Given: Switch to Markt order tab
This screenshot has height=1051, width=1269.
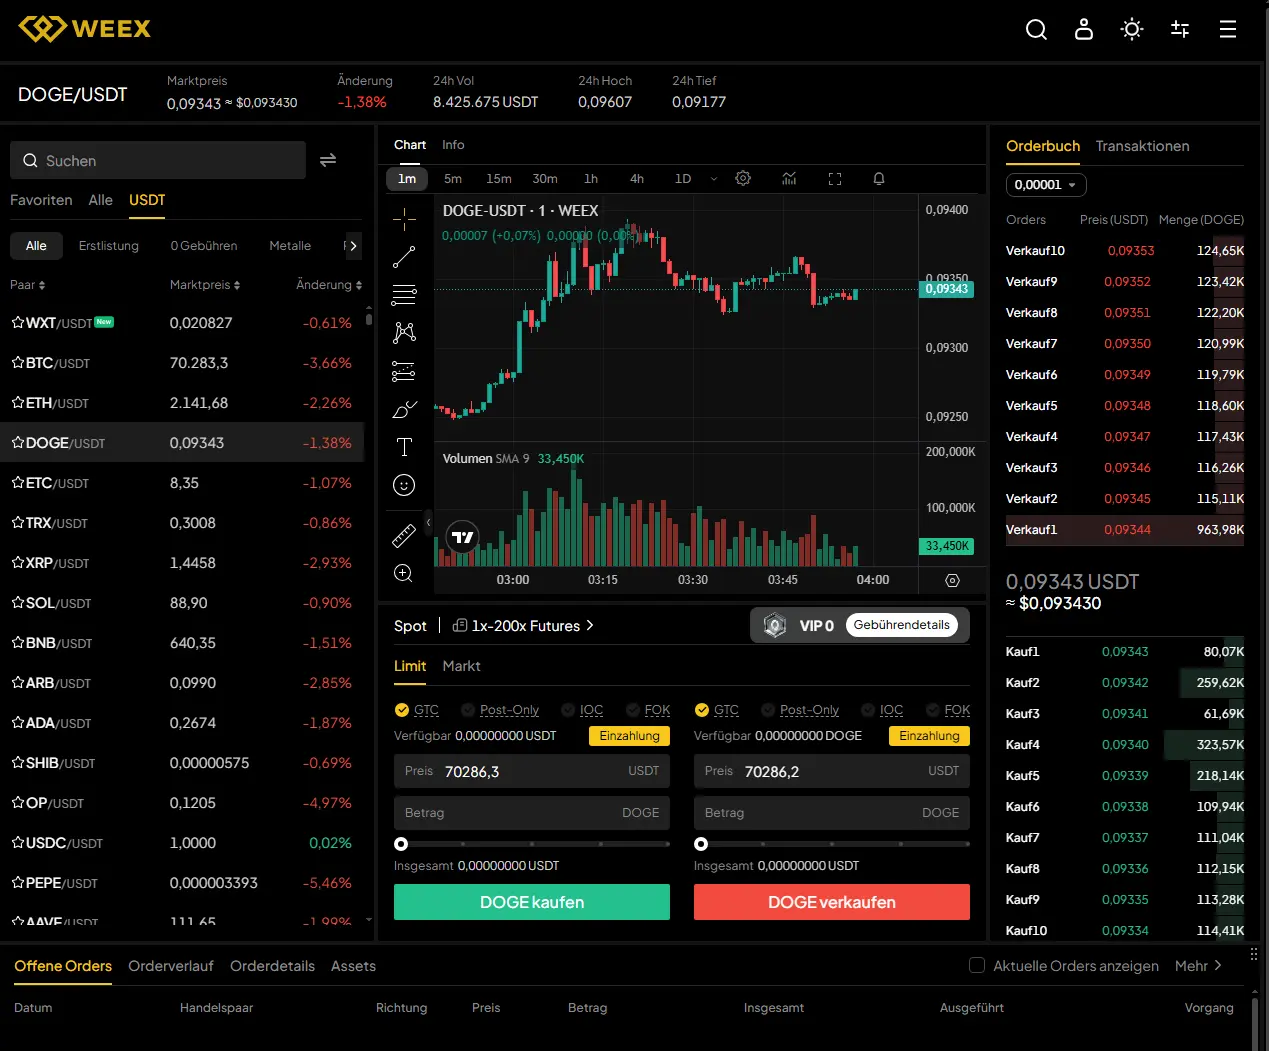Looking at the screenshot, I should (461, 666).
